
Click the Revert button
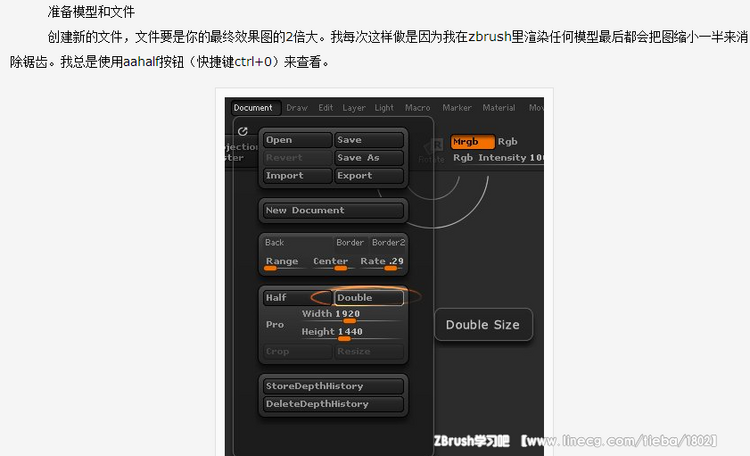pos(297,157)
